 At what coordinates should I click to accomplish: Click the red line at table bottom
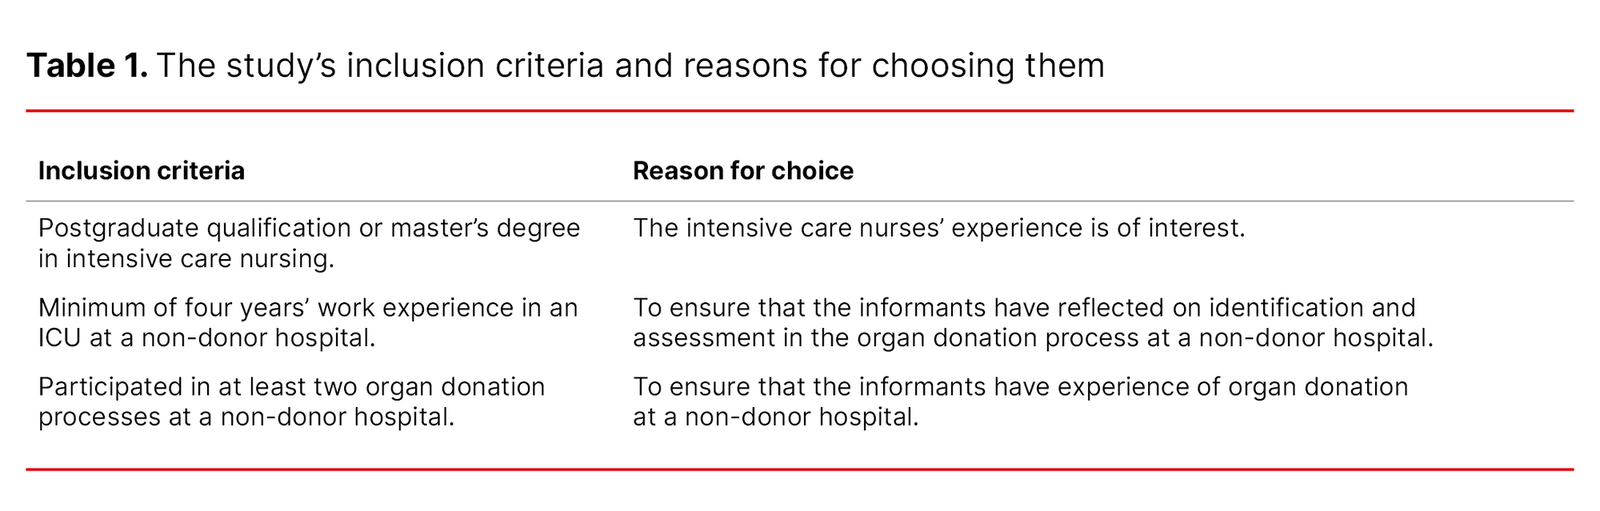coord(800,469)
